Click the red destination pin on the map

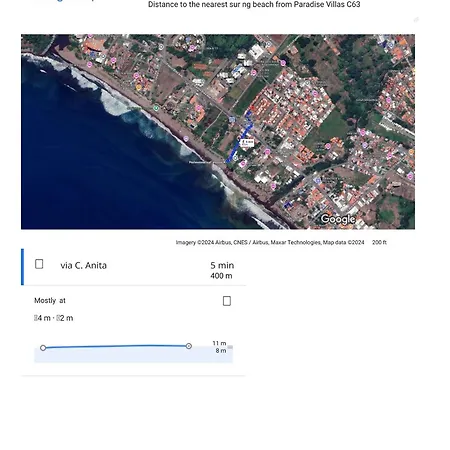[x=252, y=108]
